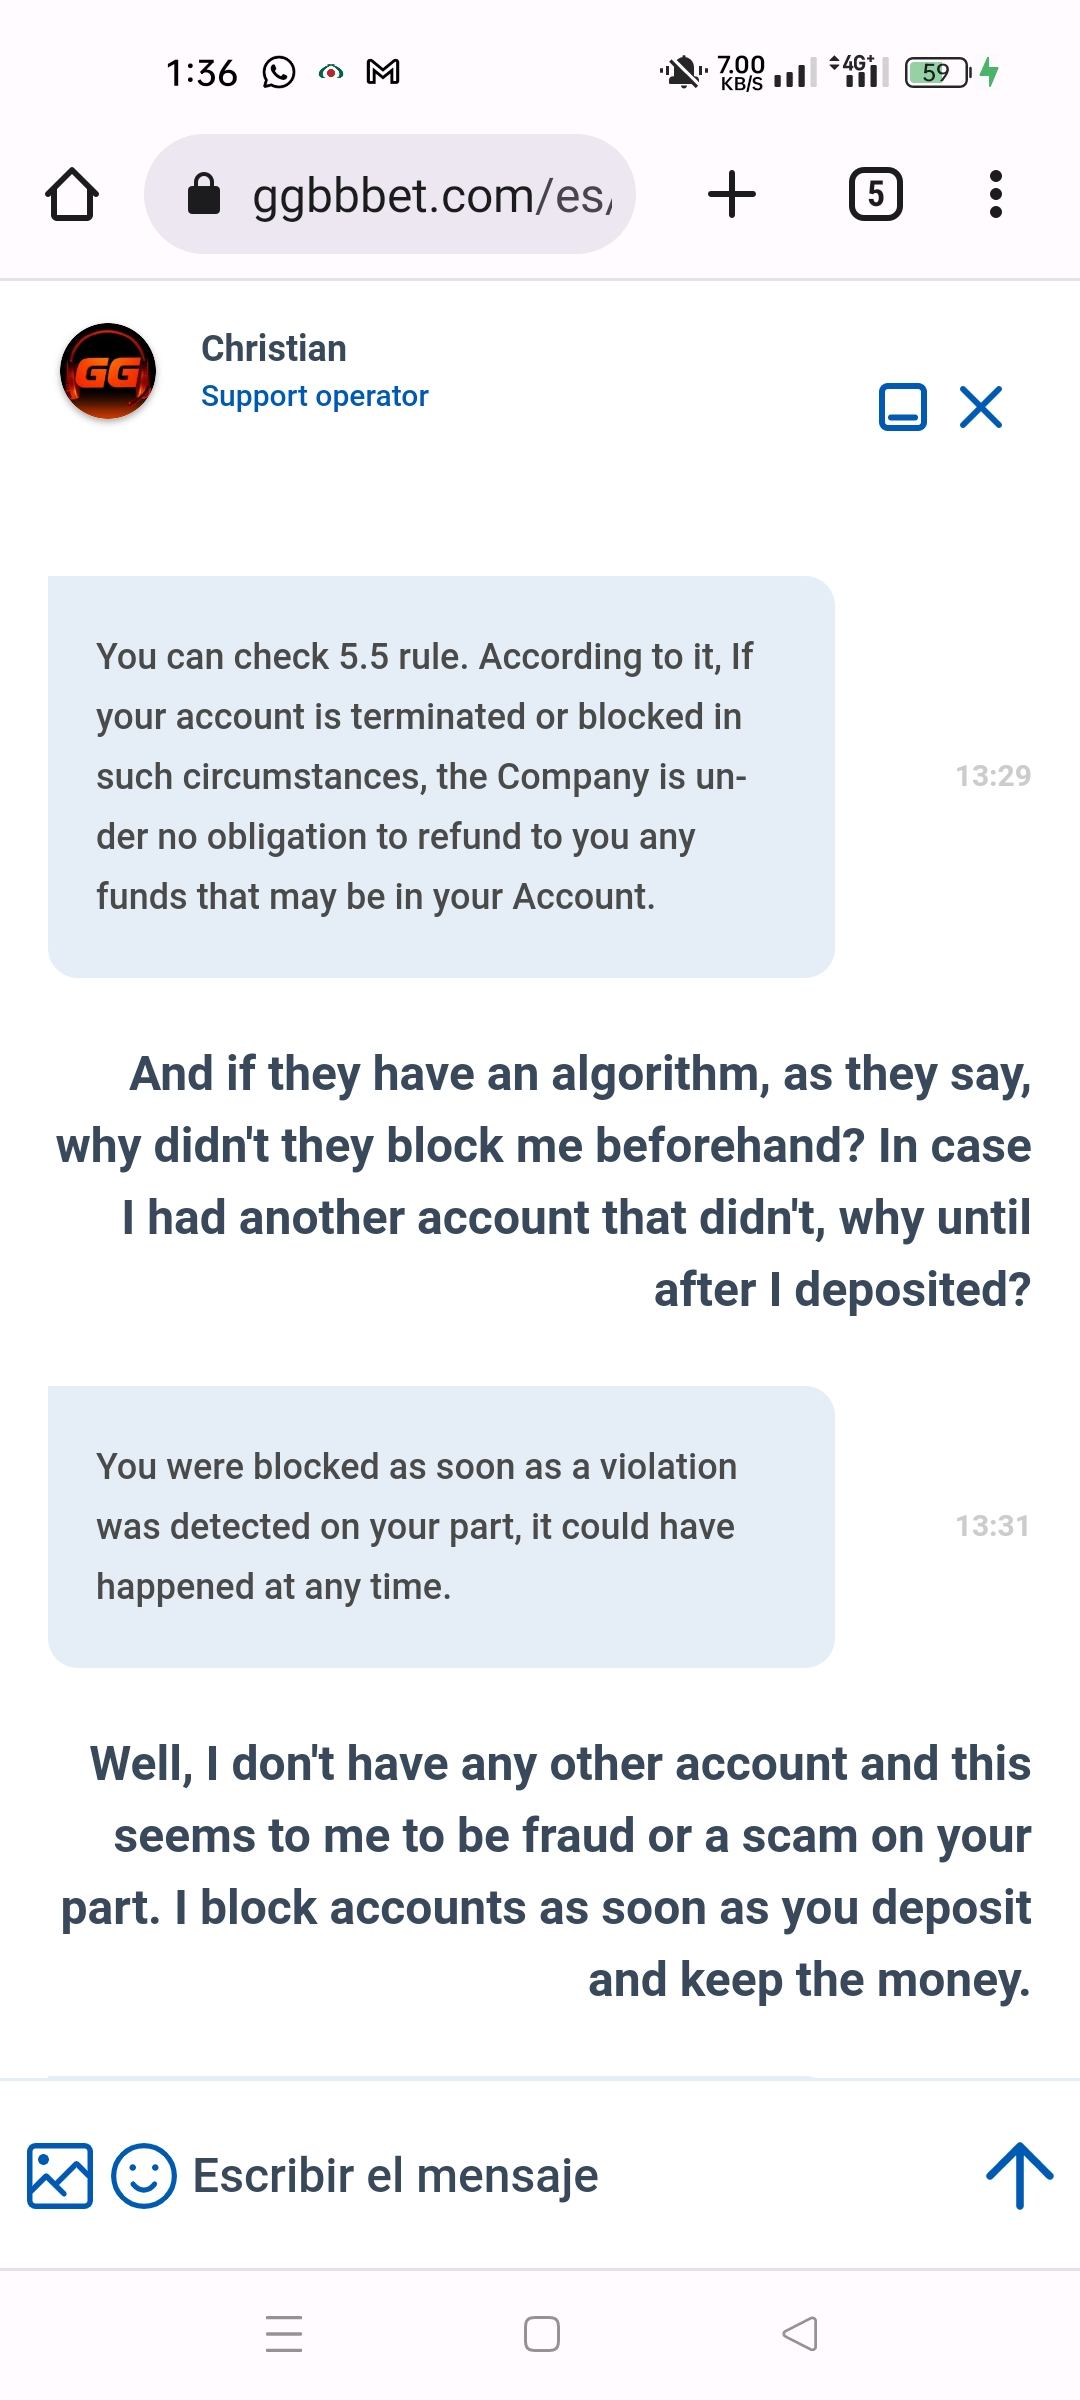Open the emoji picker
This screenshot has height=2400, width=1080.
144,2176
